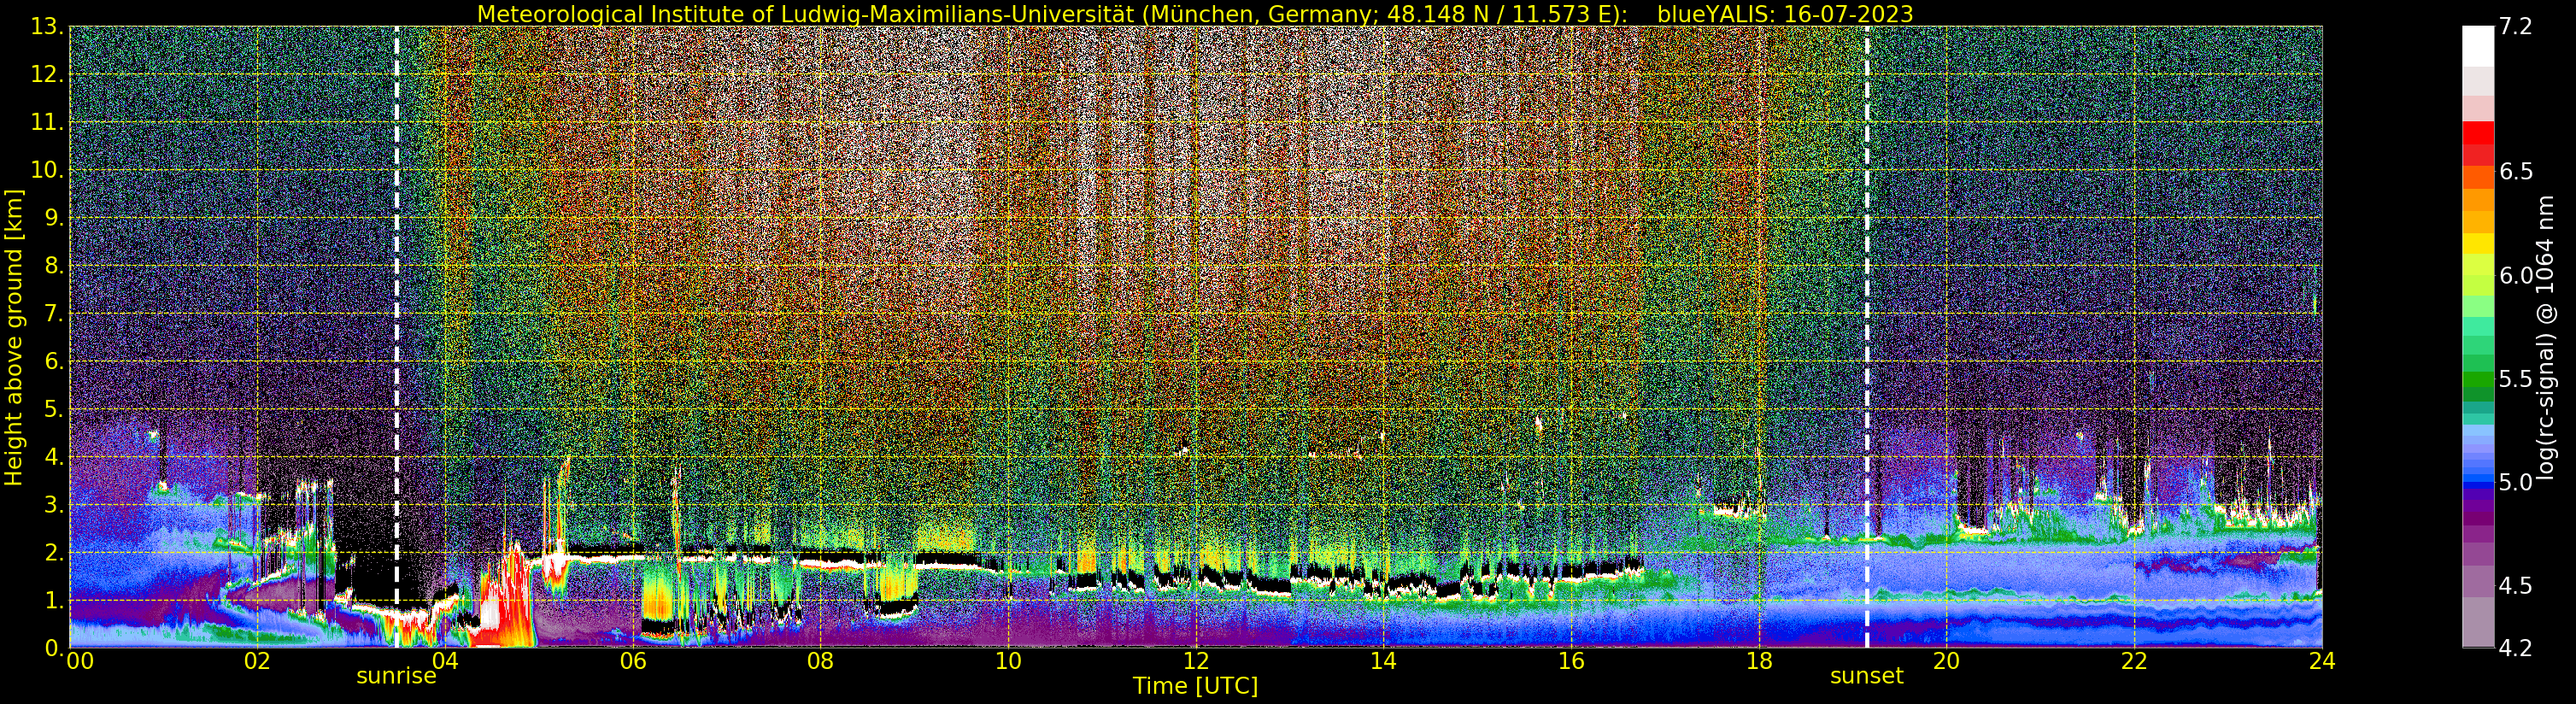Click the height axis tick label 8.
Image resolution: width=2576 pixels, height=704 pixels.
[54, 266]
